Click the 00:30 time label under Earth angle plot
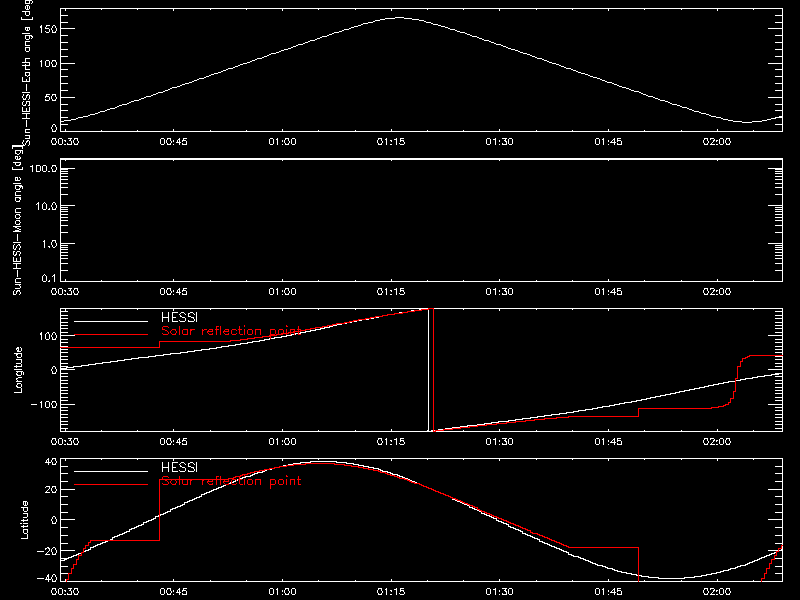The width and height of the screenshot is (800, 600). tap(65, 142)
